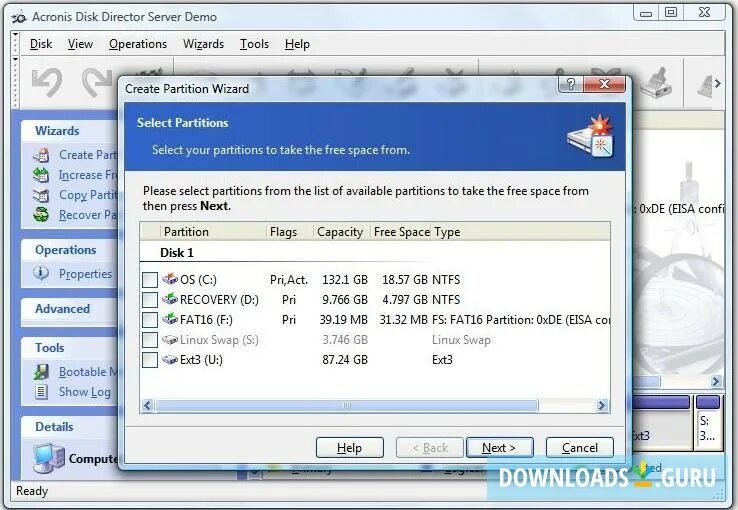Click the Undo arrow in the toolbar
This screenshot has height=510, width=738.
(x=47, y=82)
